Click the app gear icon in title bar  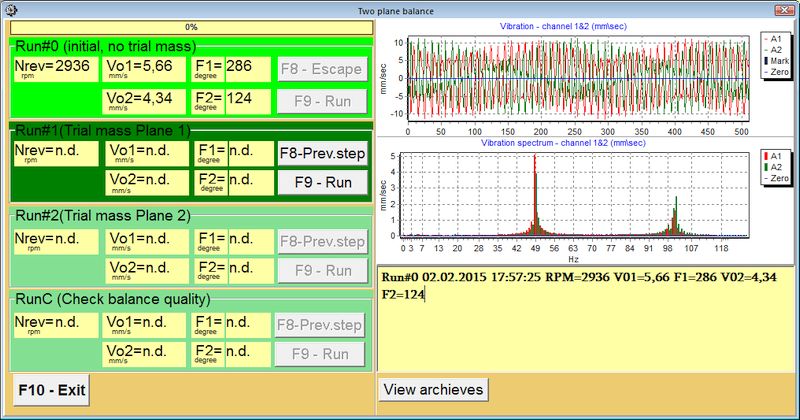tap(11, 10)
